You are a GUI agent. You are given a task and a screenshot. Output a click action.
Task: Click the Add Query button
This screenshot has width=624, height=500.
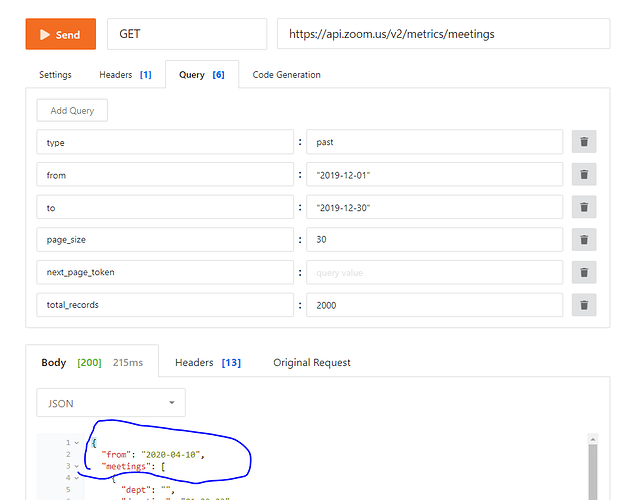pyautogui.click(x=72, y=110)
